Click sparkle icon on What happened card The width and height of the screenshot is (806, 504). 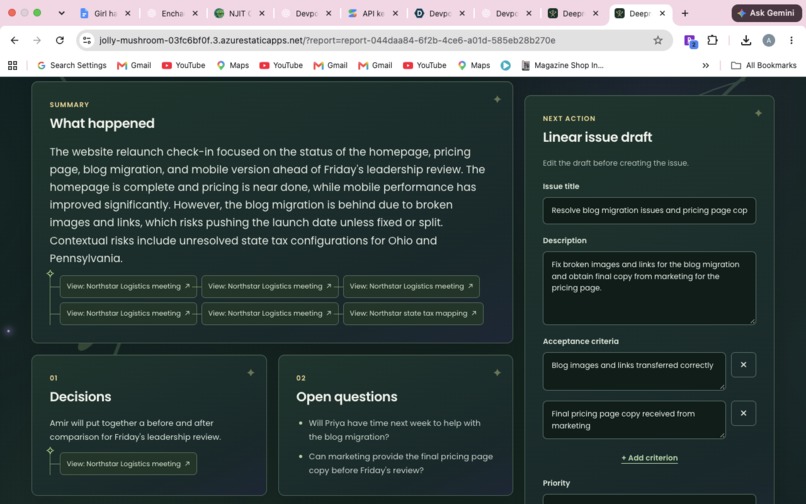tap(497, 99)
